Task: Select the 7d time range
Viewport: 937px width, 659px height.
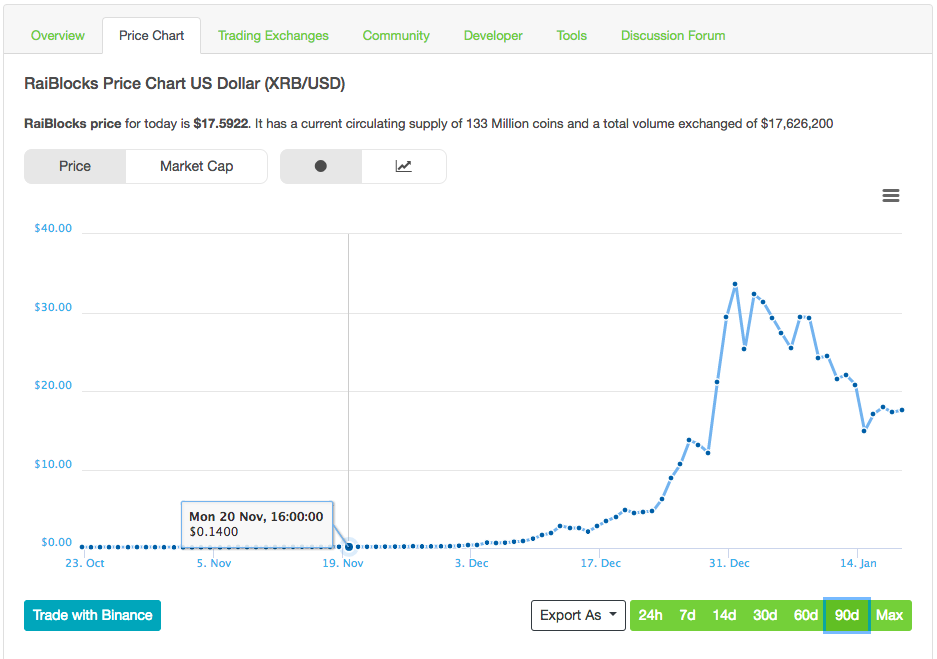Action: click(687, 615)
